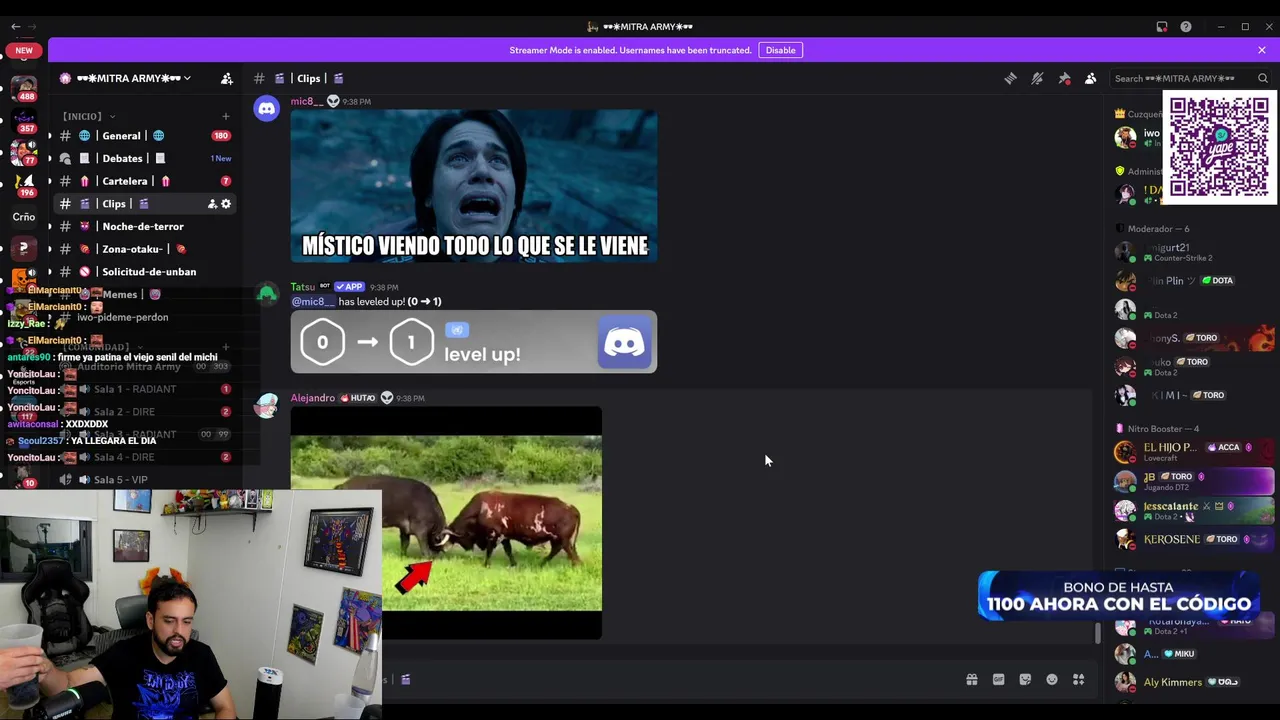The height and width of the screenshot is (720, 1280).
Task: Open the NEW badge at top of server list
Action: [x=24, y=50]
